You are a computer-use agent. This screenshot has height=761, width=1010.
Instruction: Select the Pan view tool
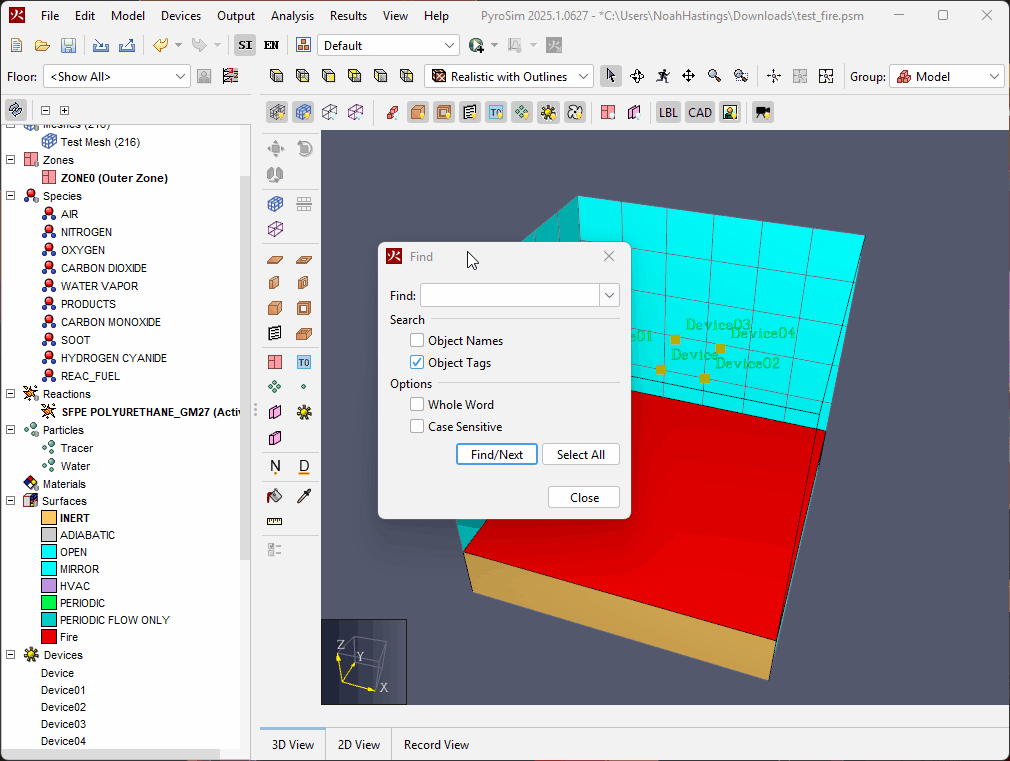click(x=689, y=76)
